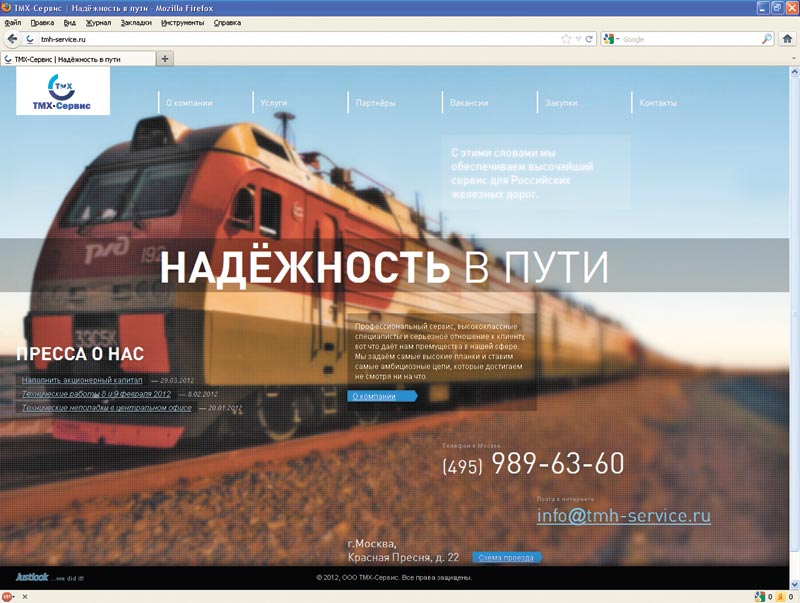Click the Adblock icon in the status bar
The height and width of the screenshot is (603, 800).
pos(9,596)
